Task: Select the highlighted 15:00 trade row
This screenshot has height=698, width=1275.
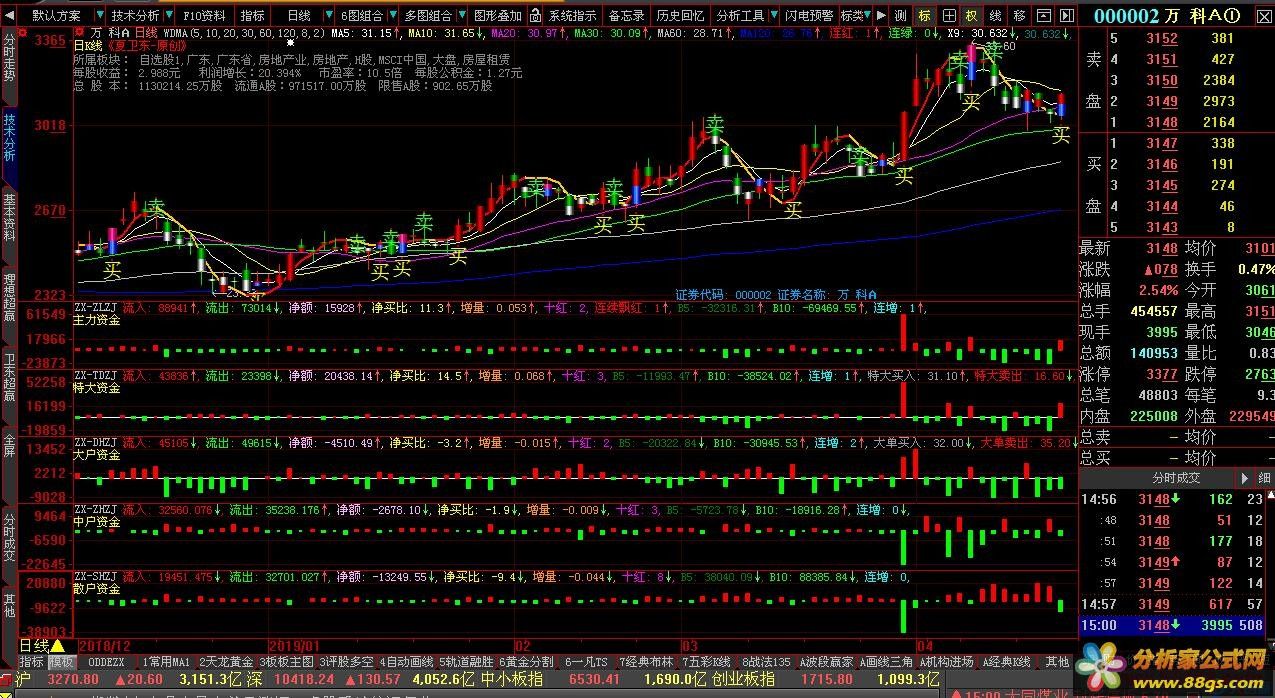Action: click(1171, 626)
